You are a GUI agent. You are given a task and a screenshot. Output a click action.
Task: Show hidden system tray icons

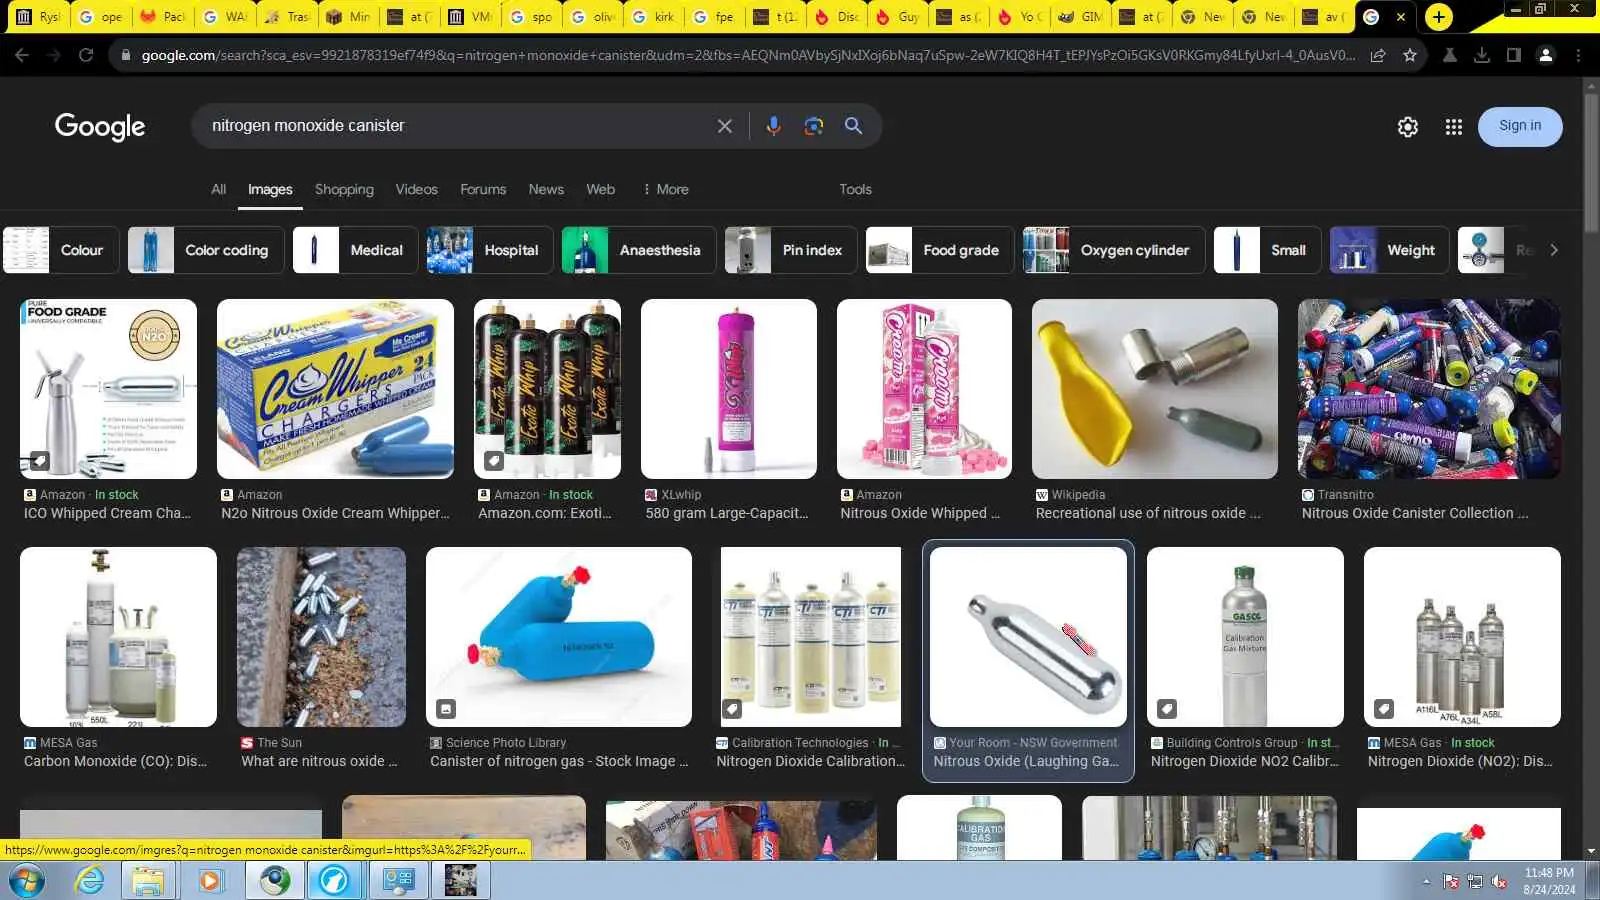tap(1426, 881)
